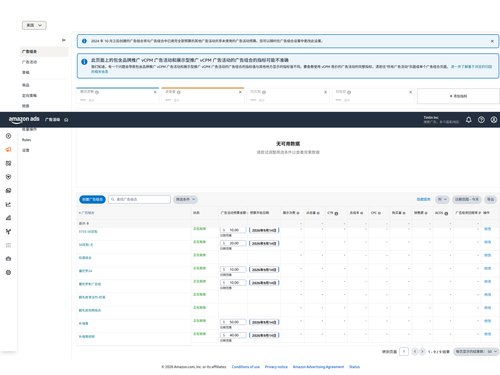Open Rules in the side menu
500x375 pixels.
tap(26, 140)
